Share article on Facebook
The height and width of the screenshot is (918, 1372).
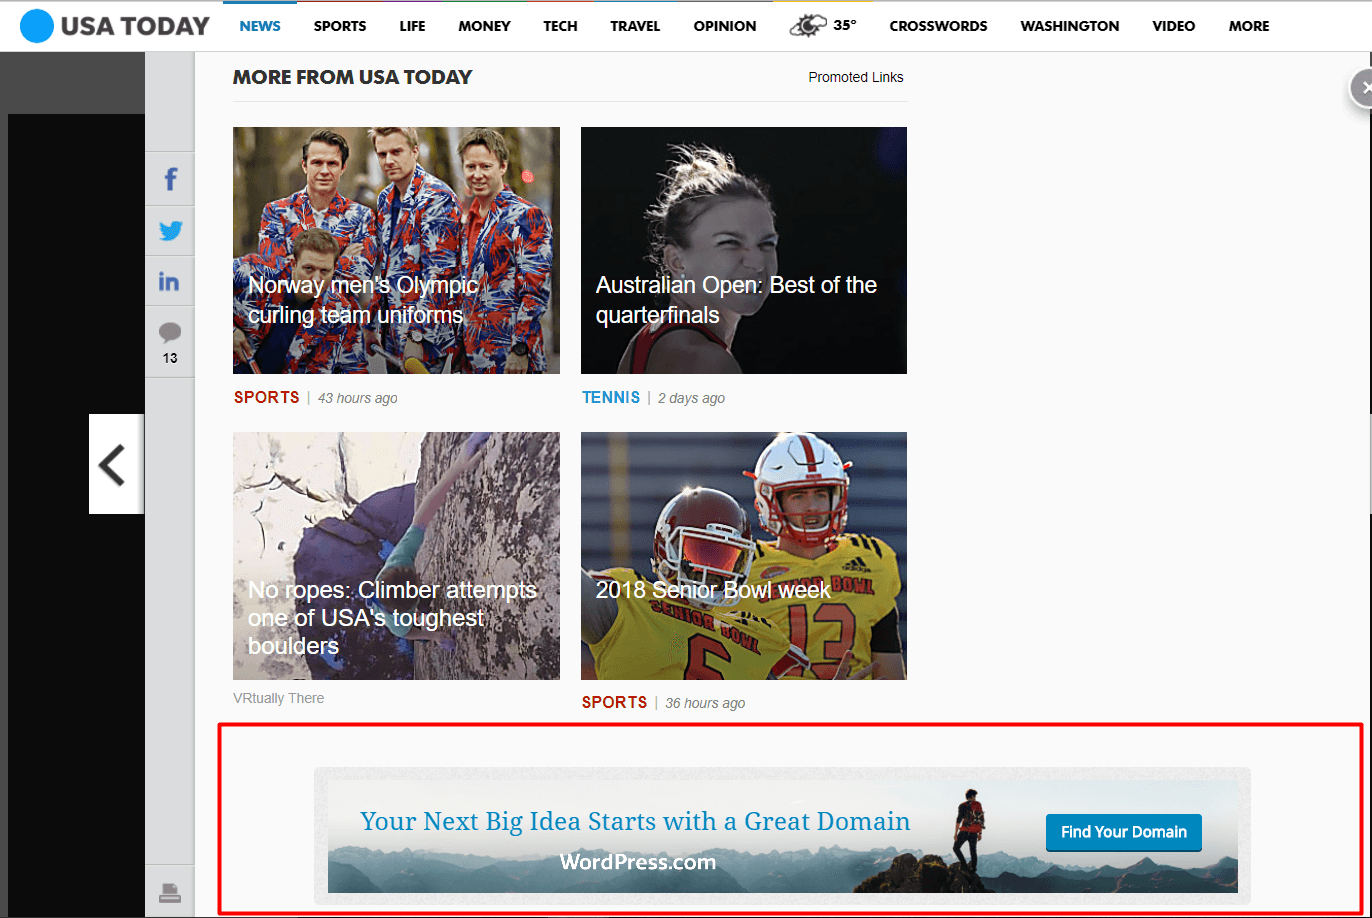(170, 180)
